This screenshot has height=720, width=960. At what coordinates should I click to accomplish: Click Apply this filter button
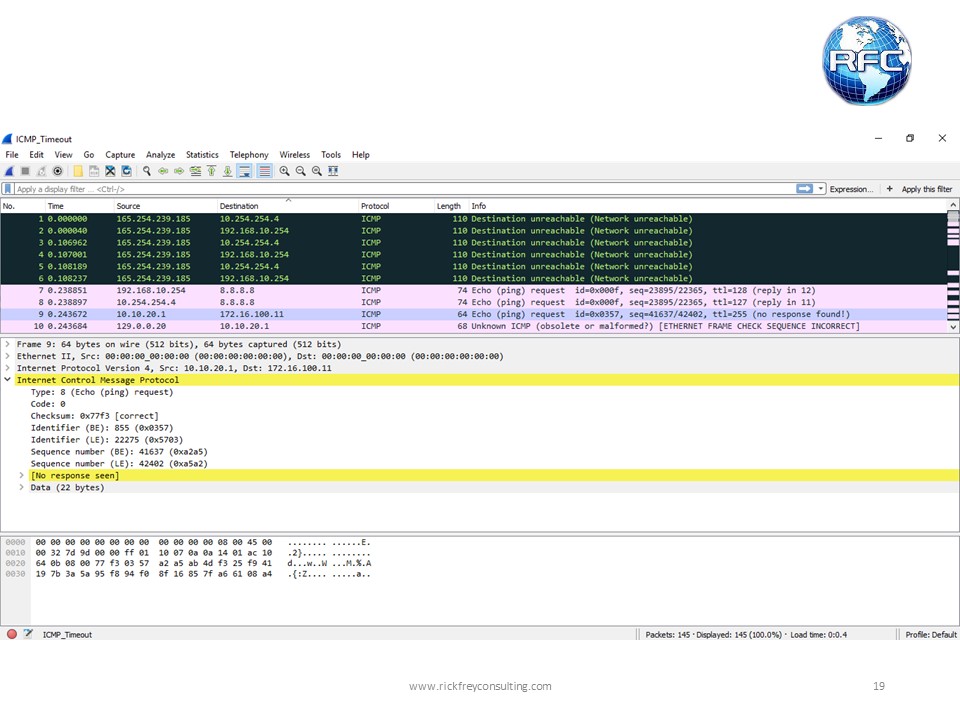pyautogui.click(x=926, y=189)
